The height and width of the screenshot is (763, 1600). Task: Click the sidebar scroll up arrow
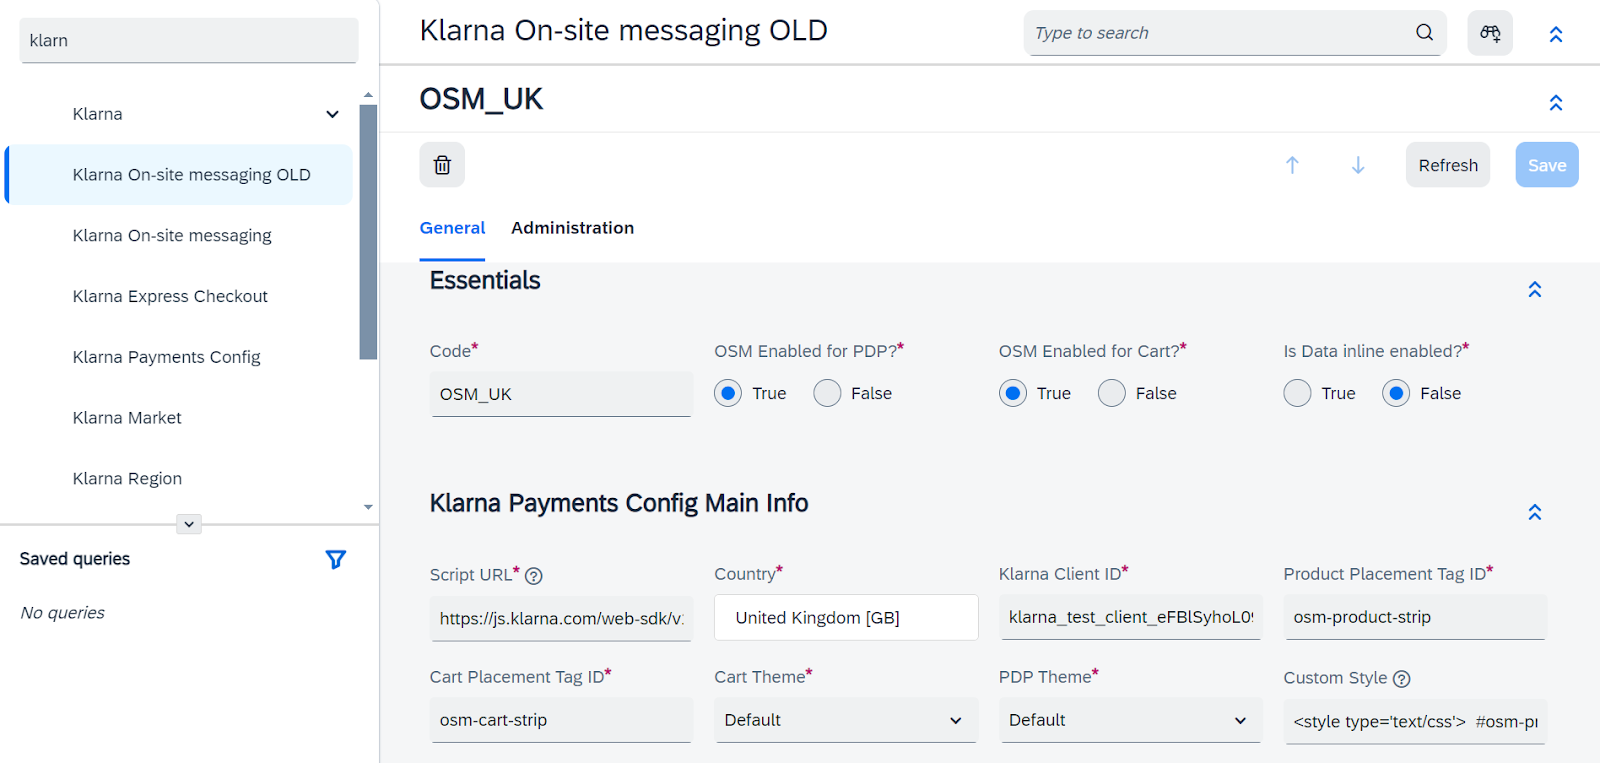(x=368, y=95)
